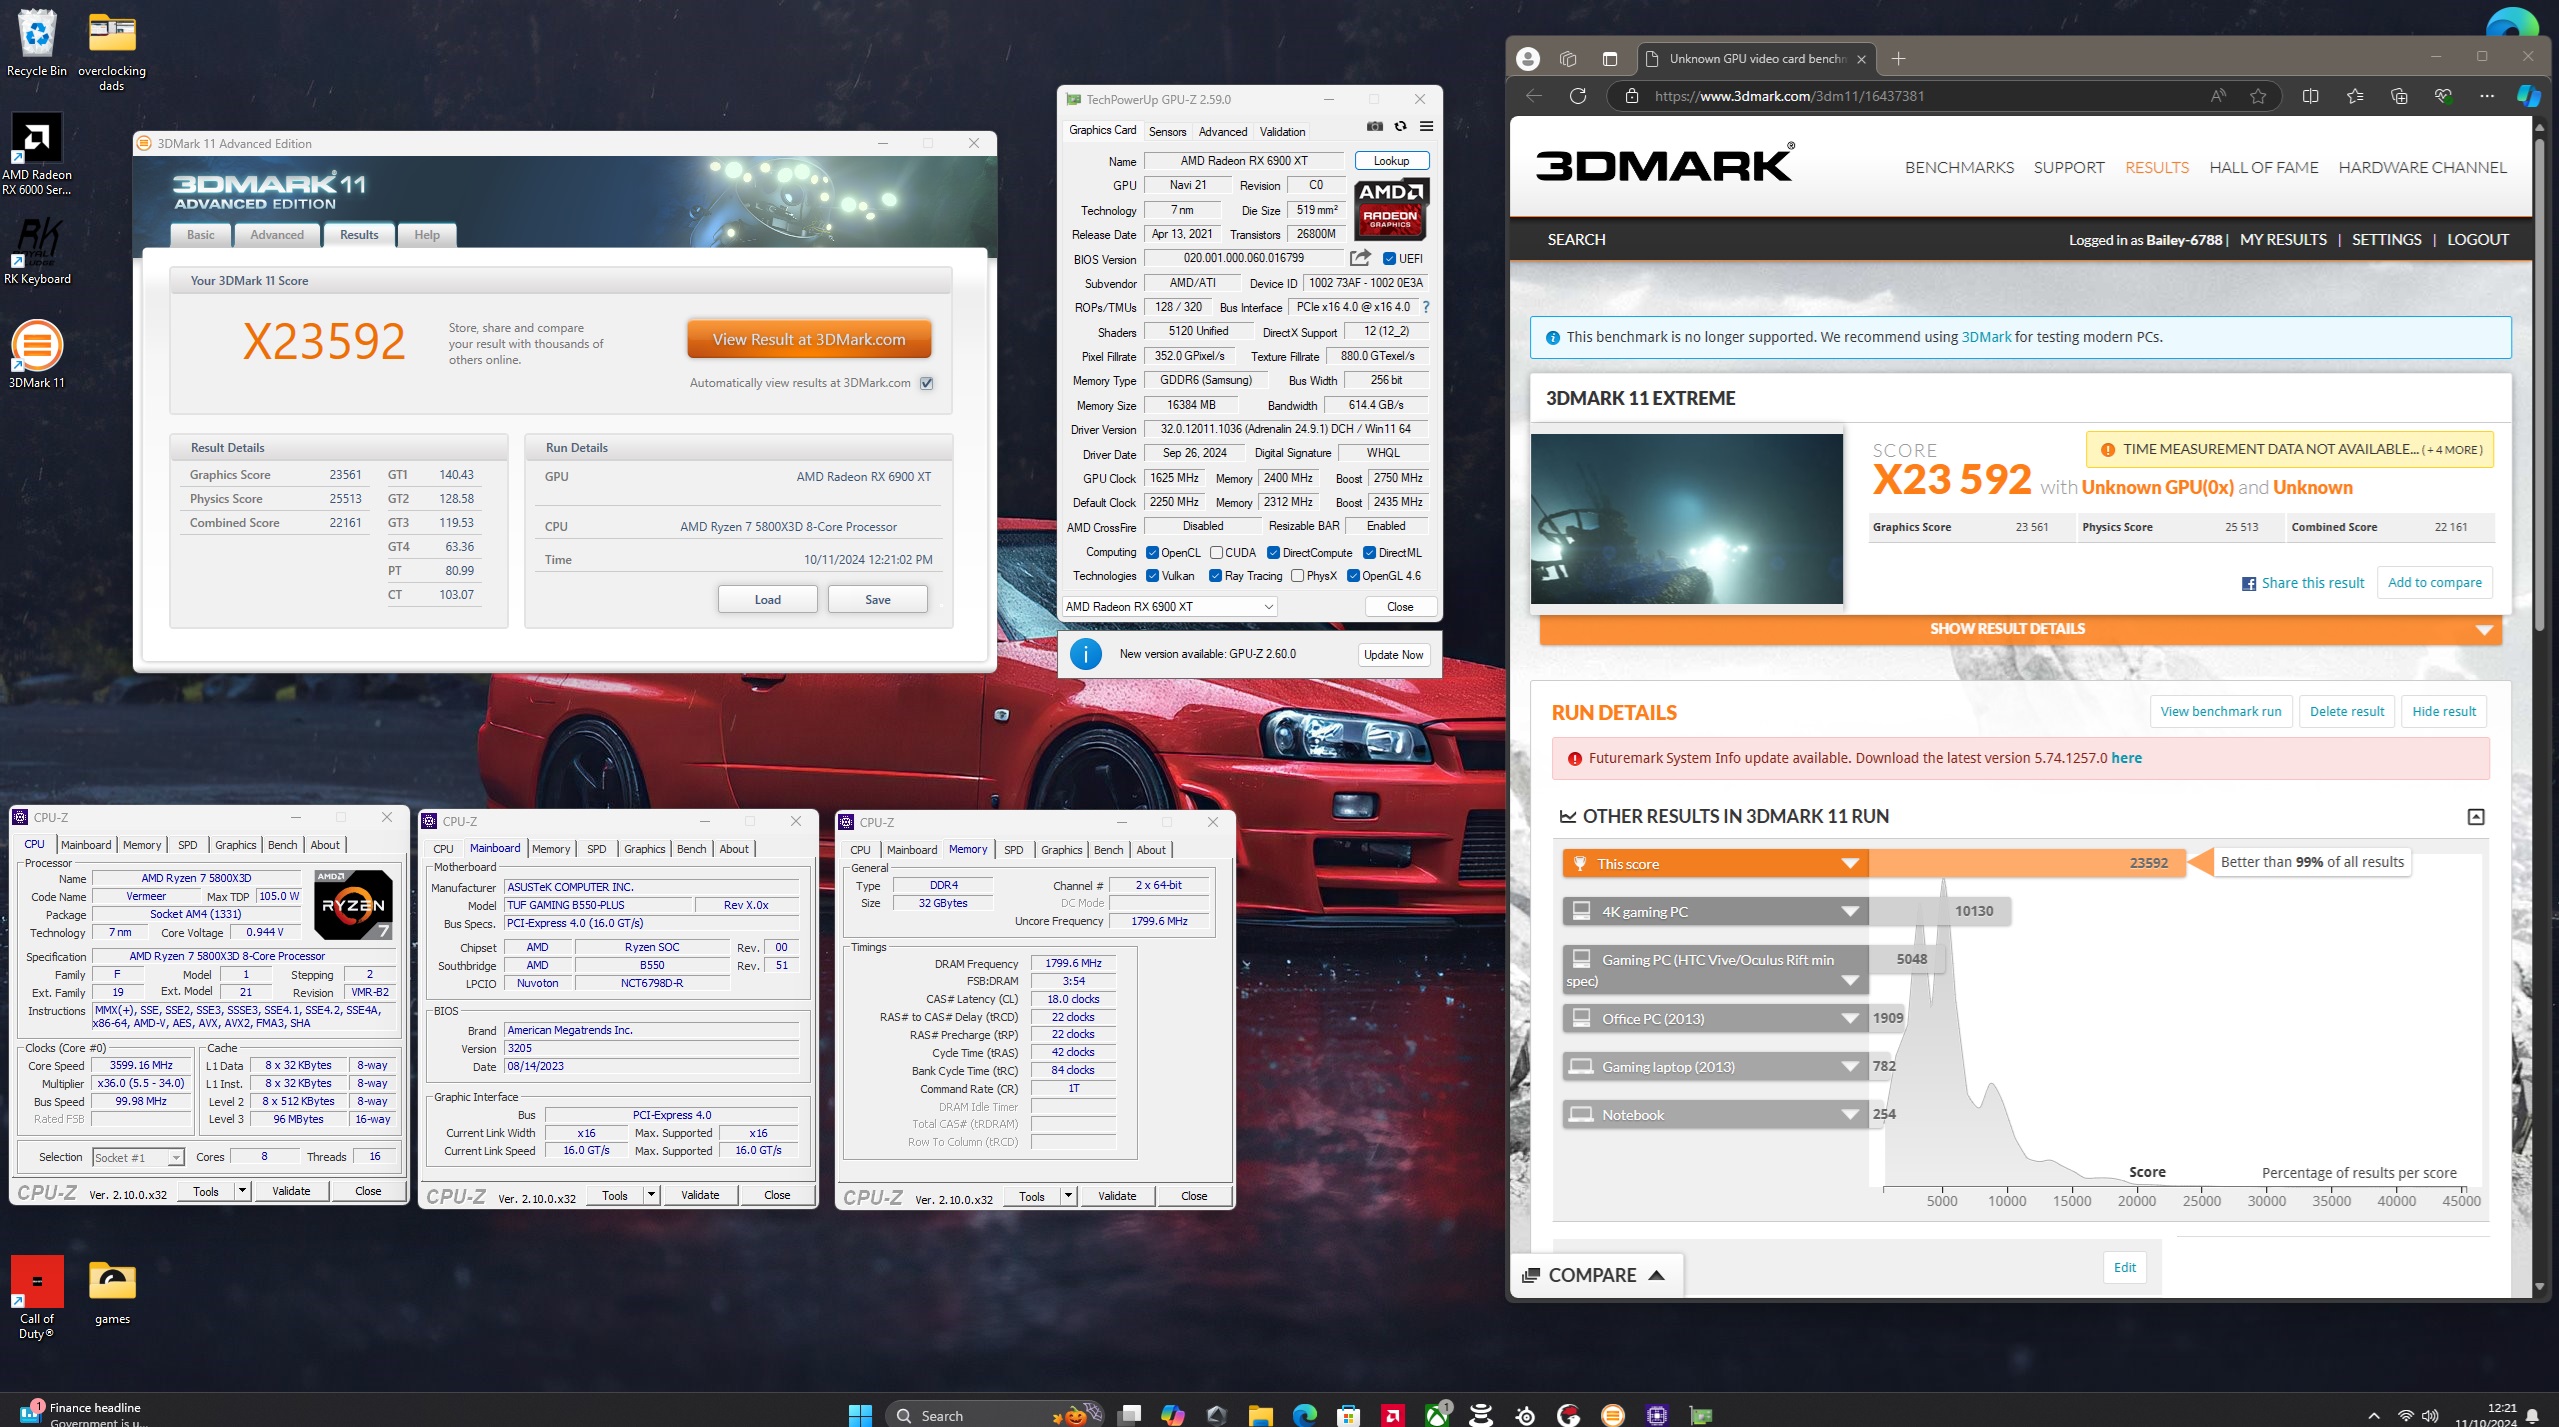Switch to Basic tab in 3DMark 11
2559x1427 pixels.
click(x=200, y=235)
